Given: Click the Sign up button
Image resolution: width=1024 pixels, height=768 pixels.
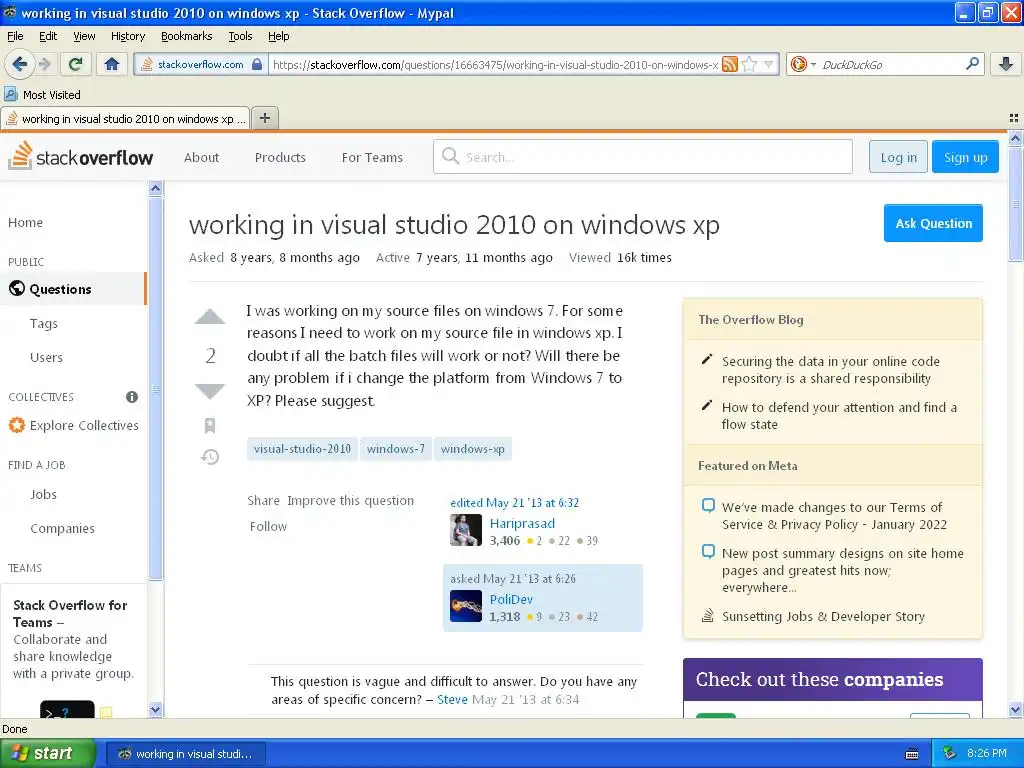Looking at the screenshot, I should point(965,157).
